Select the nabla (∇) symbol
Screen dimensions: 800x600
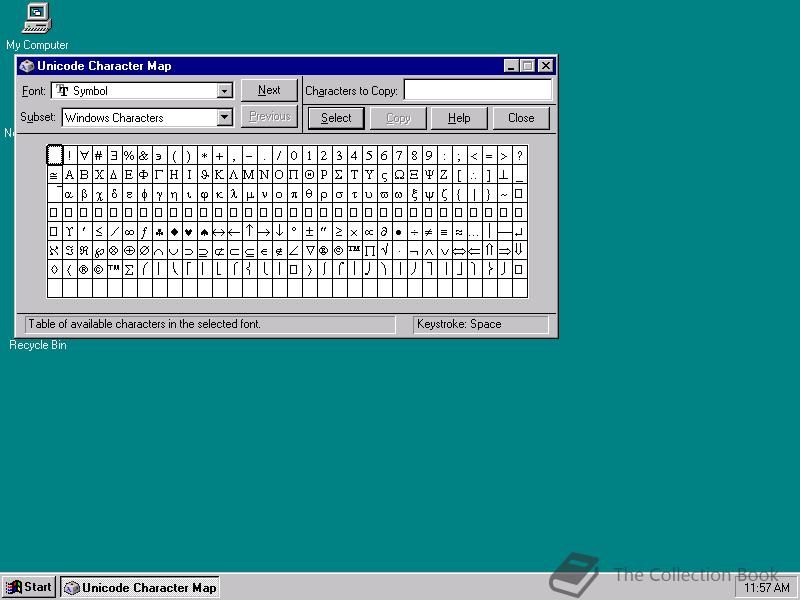pos(310,251)
